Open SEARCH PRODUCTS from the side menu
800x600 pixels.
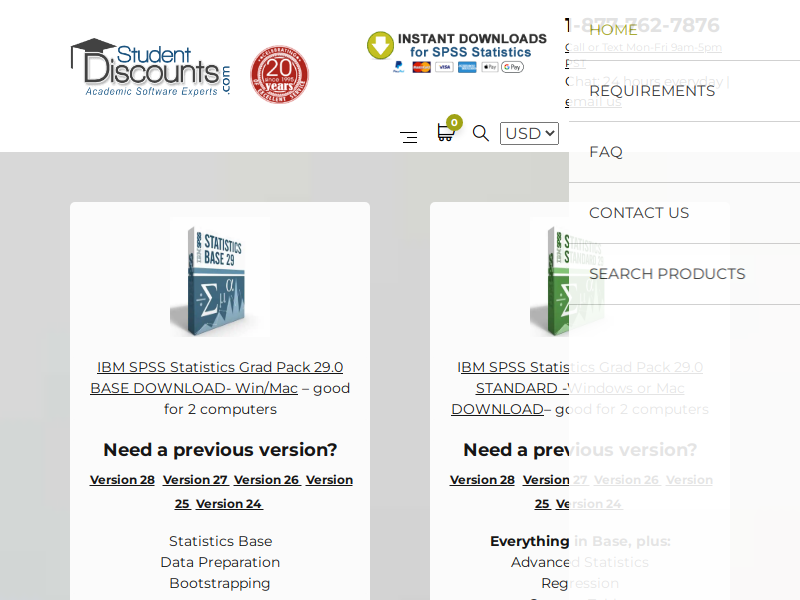(667, 274)
